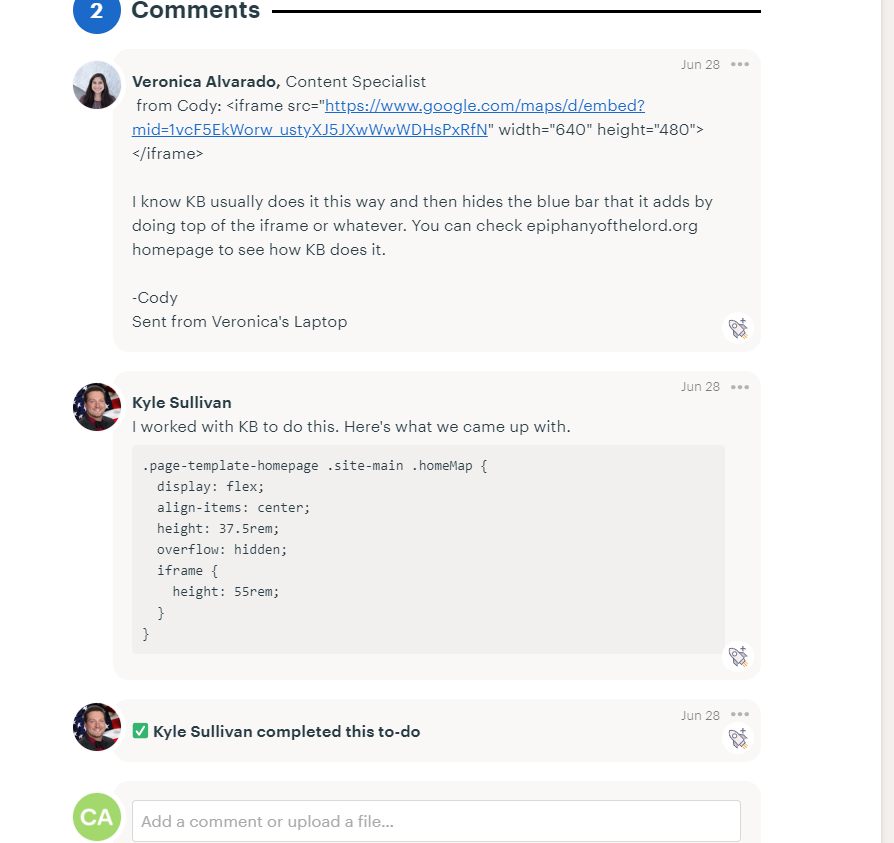Click rocket boost icon on Kyle's CSS comment
Viewport: 894px width, 843px height.
(738, 657)
